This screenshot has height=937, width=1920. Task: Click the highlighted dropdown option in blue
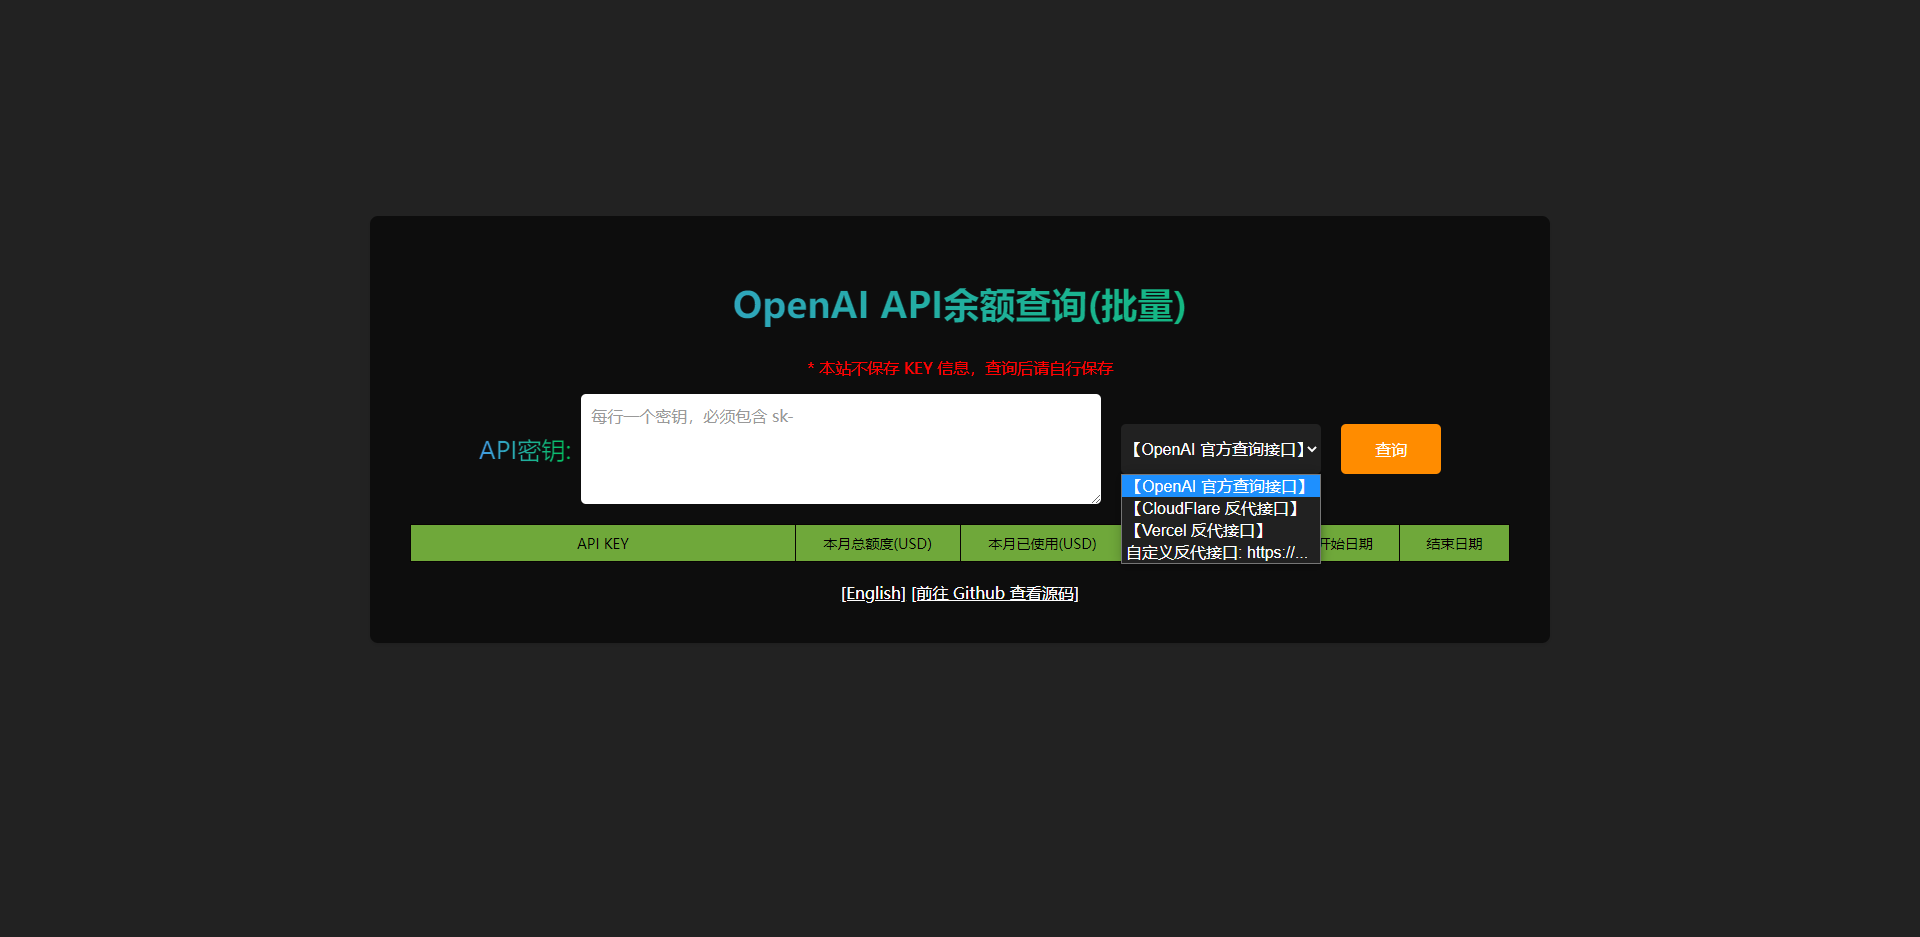(1220, 486)
